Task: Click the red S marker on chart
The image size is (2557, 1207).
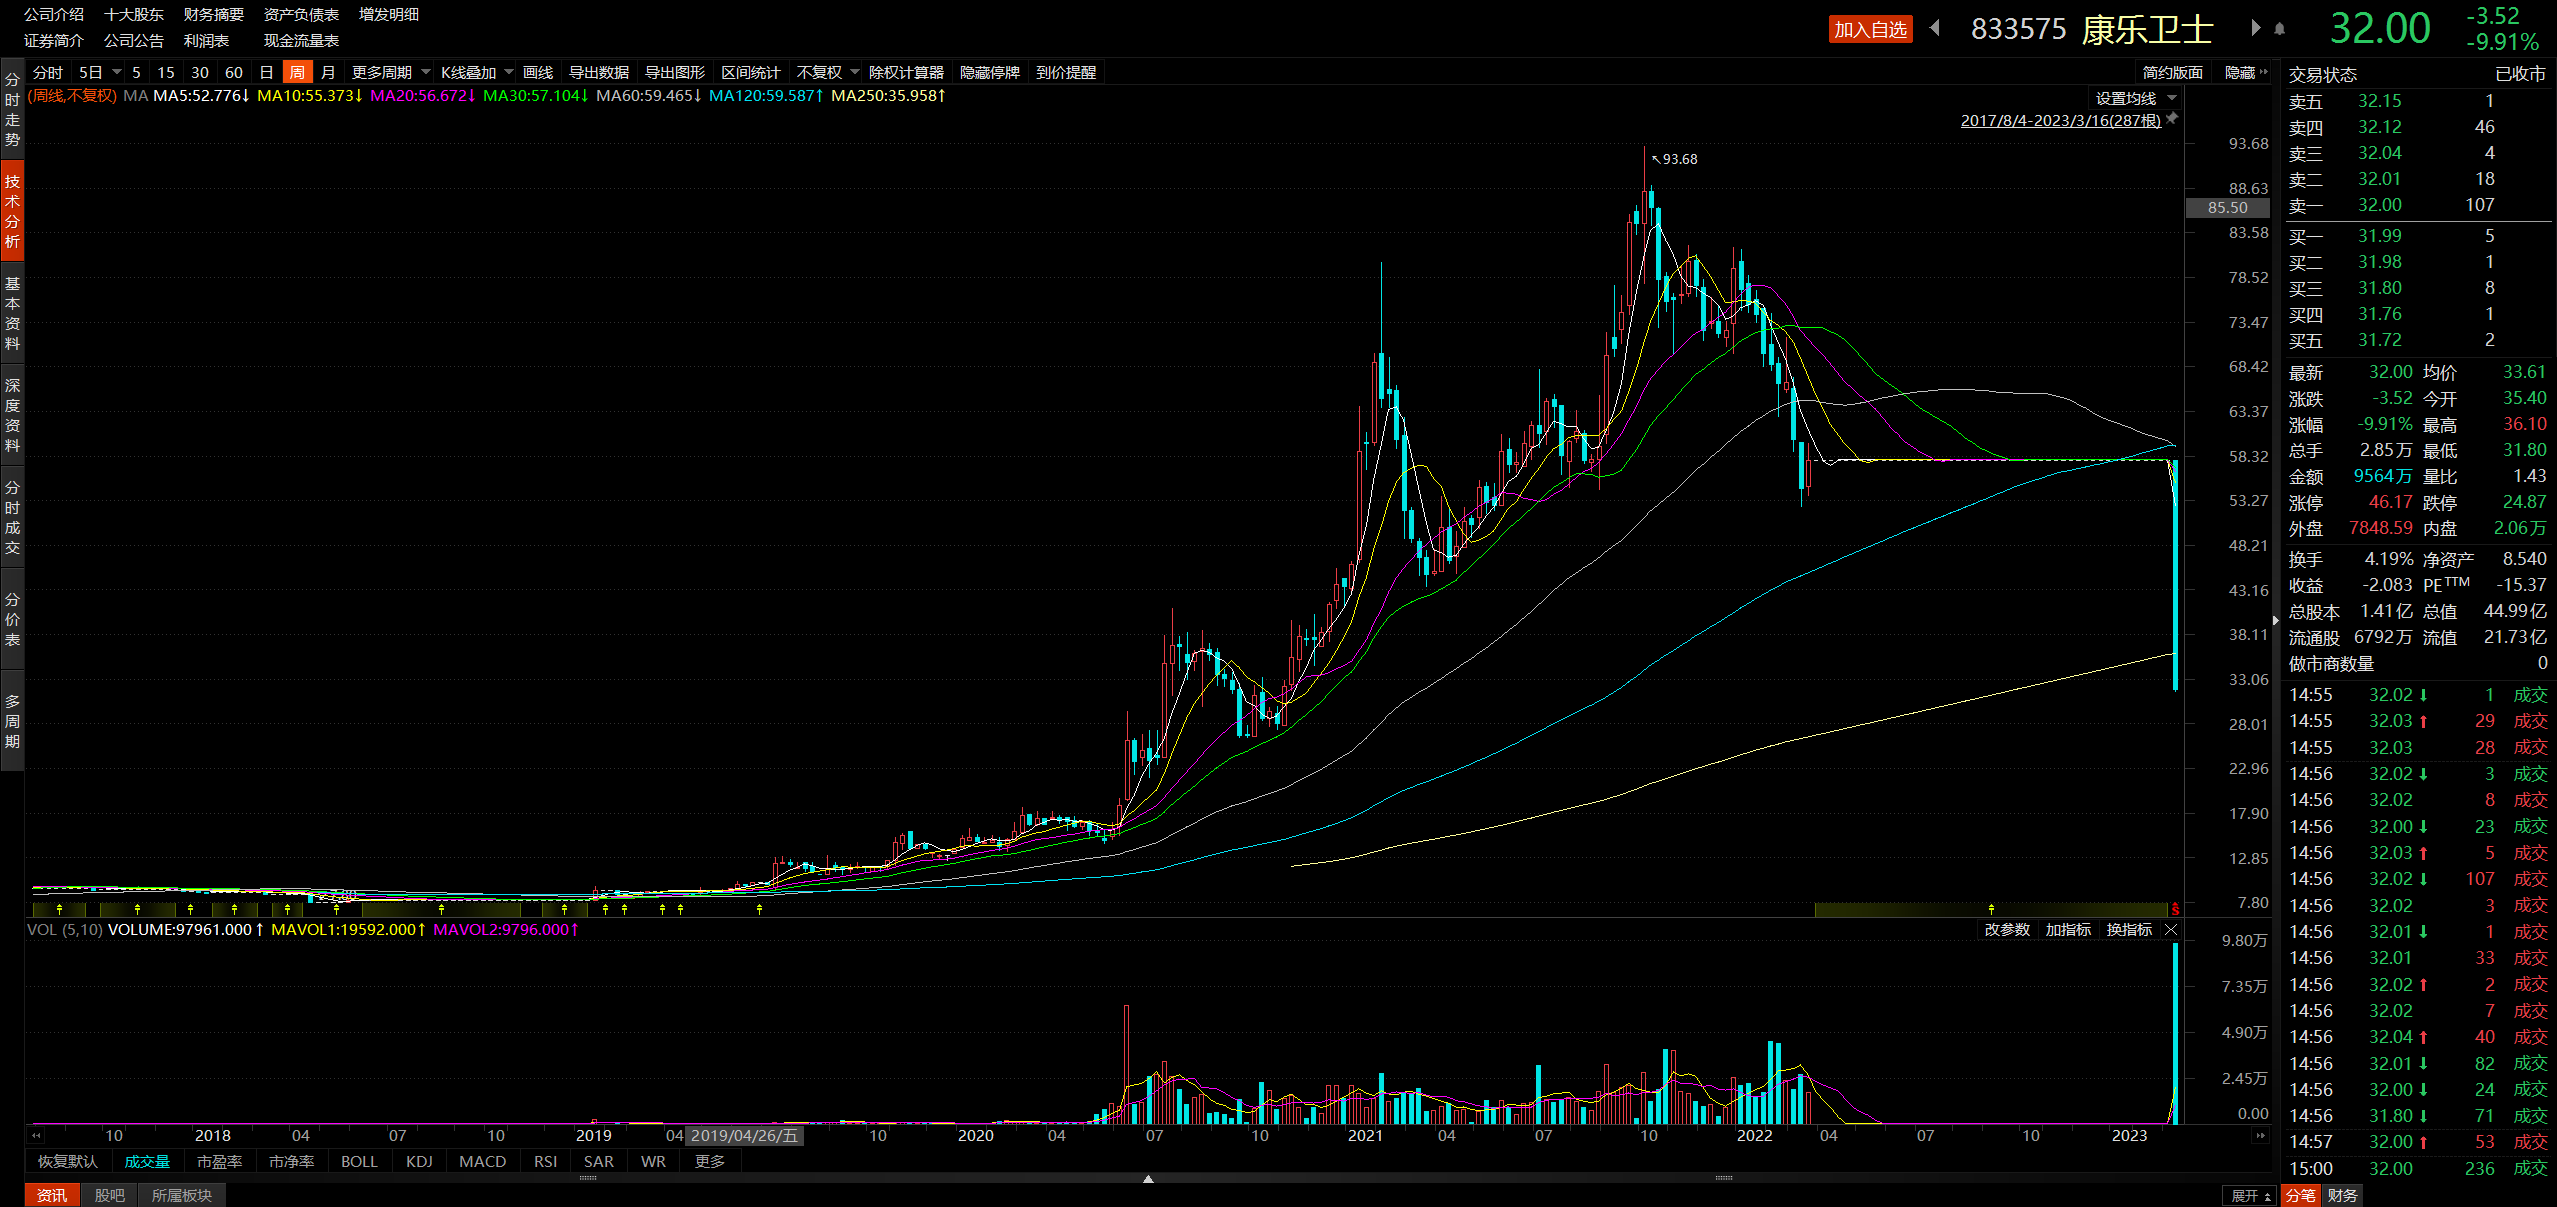Action: click(2175, 909)
